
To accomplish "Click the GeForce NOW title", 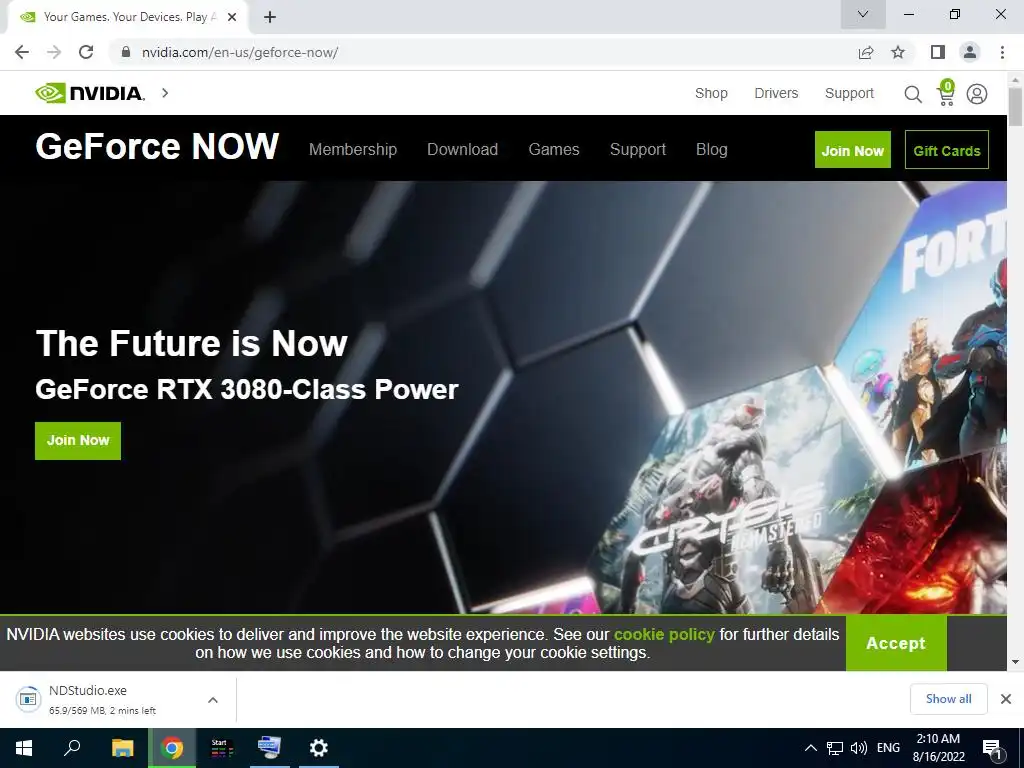I will [157, 146].
